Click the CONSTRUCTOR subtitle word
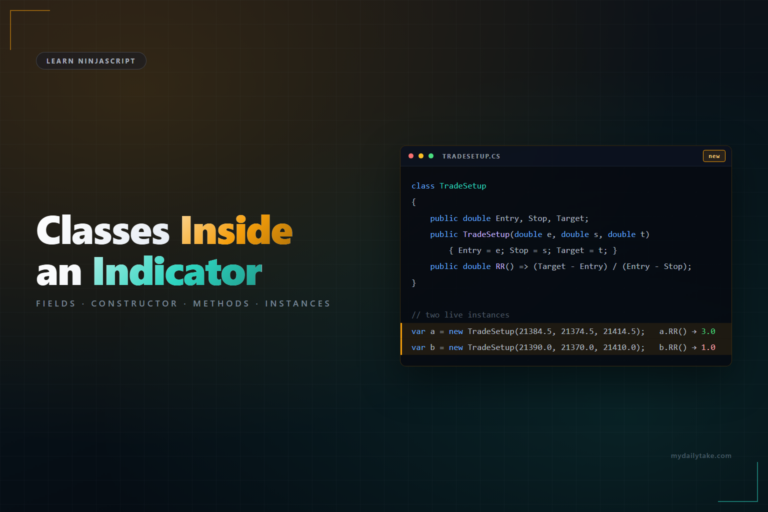This screenshot has width=768, height=512. click(x=134, y=304)
